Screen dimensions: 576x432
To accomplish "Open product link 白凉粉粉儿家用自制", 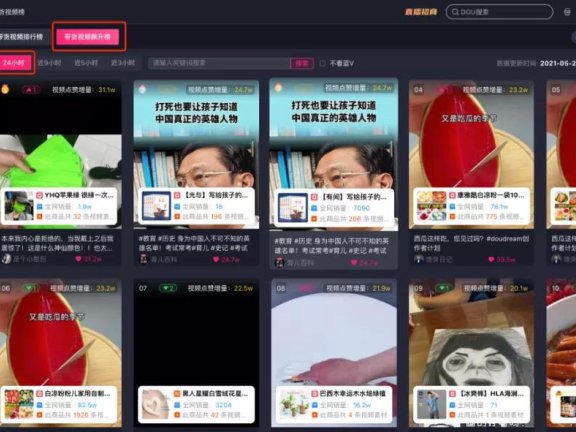I will click(x=77, y=394).
